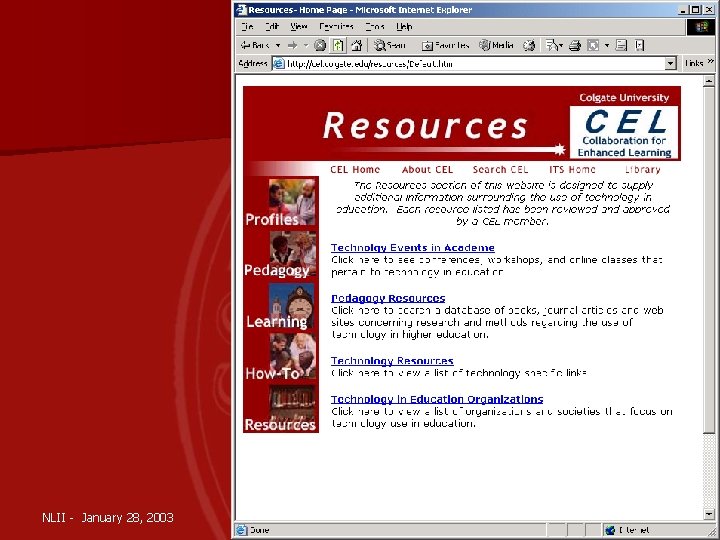Open Technology in Education Organizations link
Viewport: 720px width, 540px height.
[437, 399]
